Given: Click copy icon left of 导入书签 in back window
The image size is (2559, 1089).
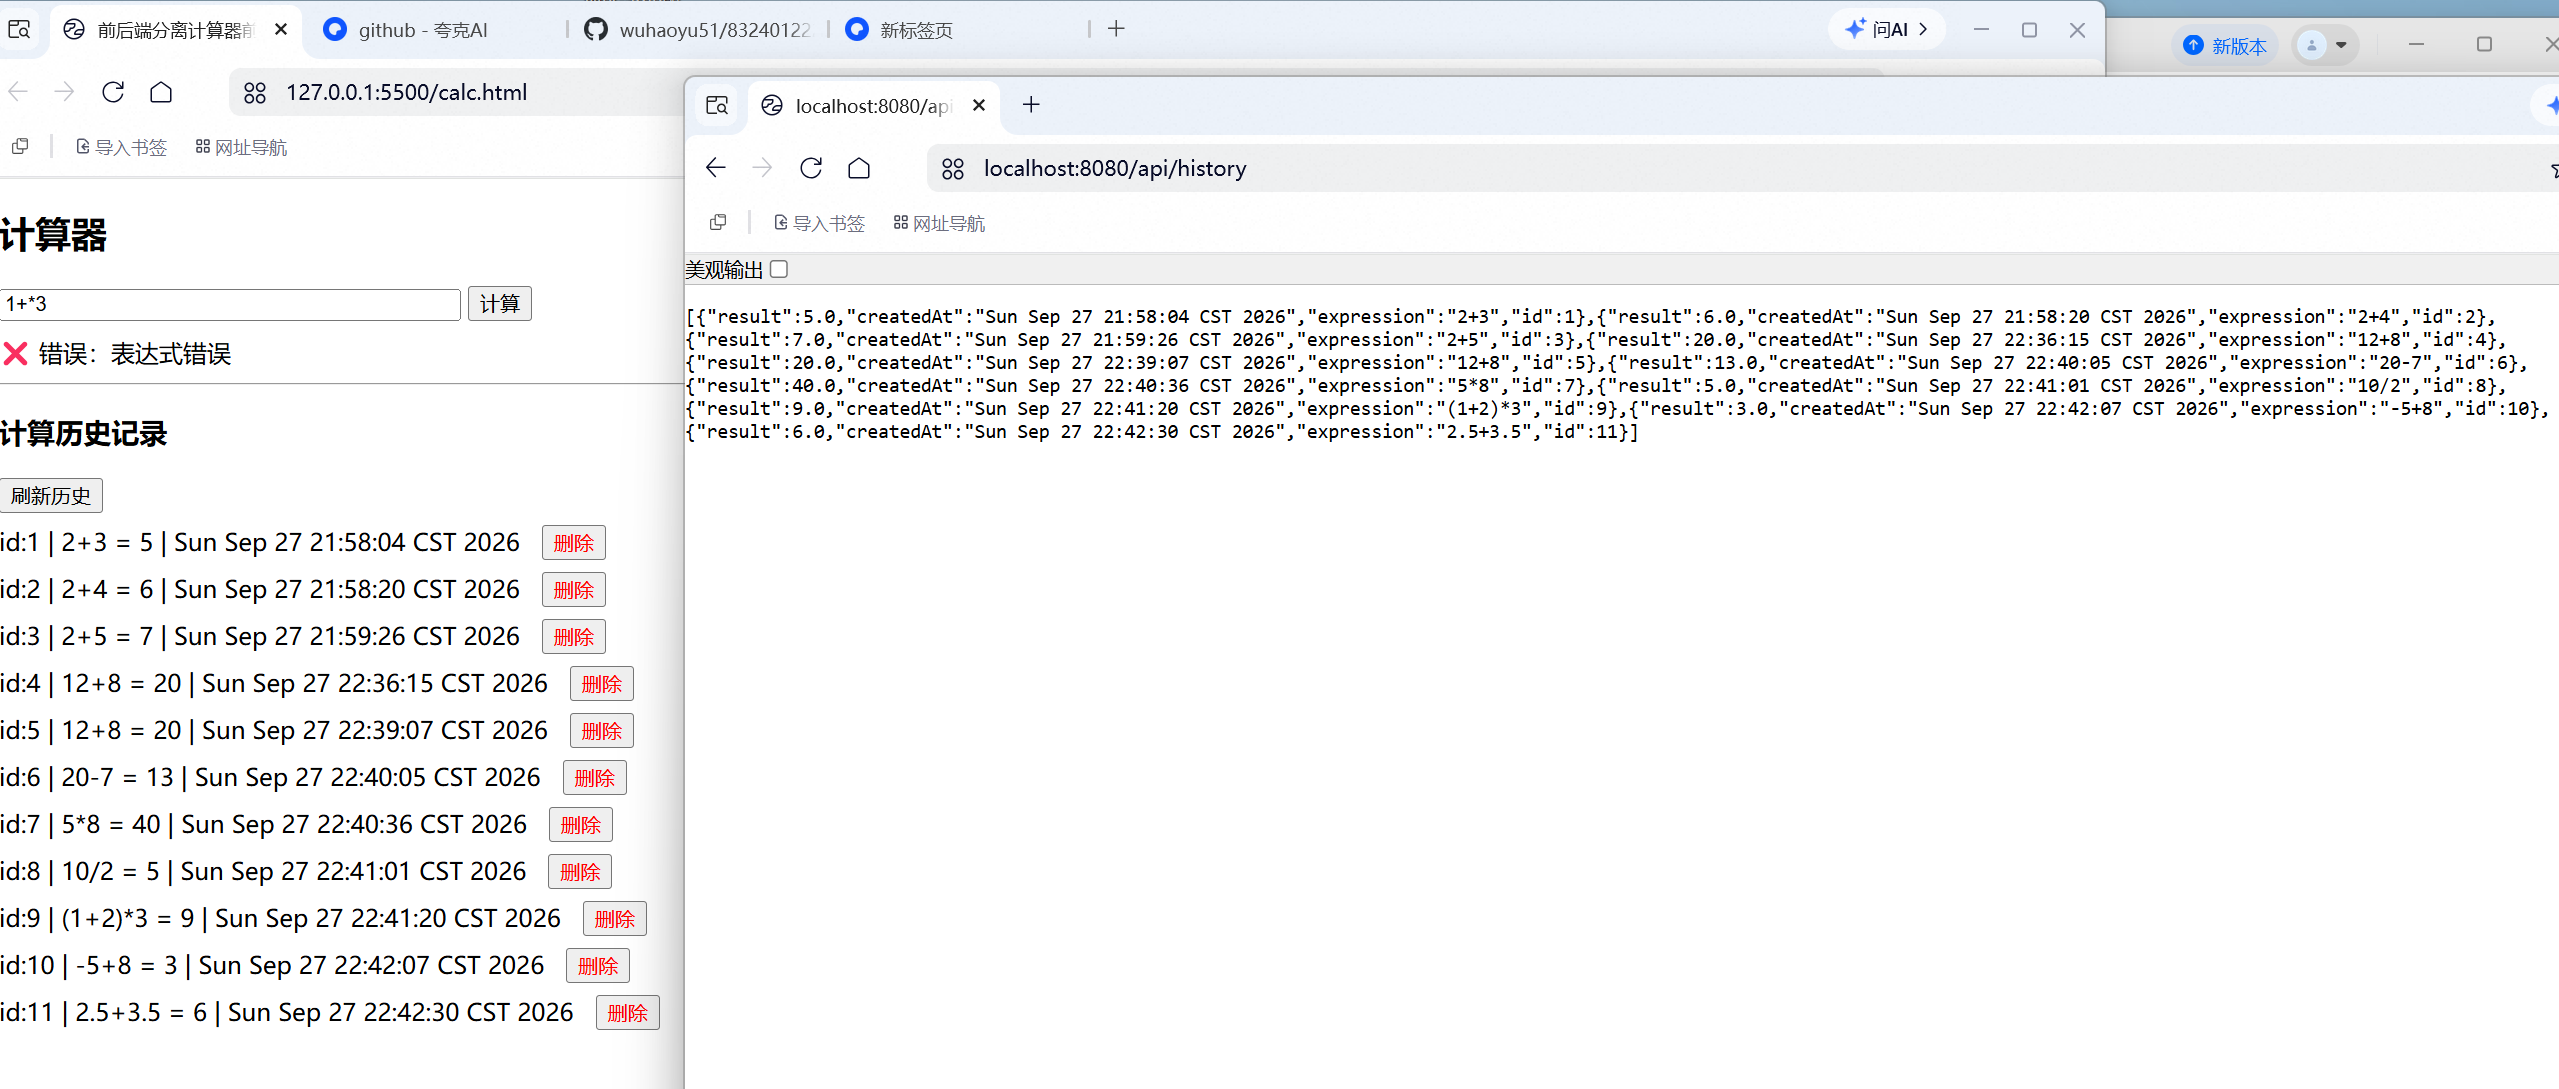Looking at the screenshot, I should coord(20,146).
